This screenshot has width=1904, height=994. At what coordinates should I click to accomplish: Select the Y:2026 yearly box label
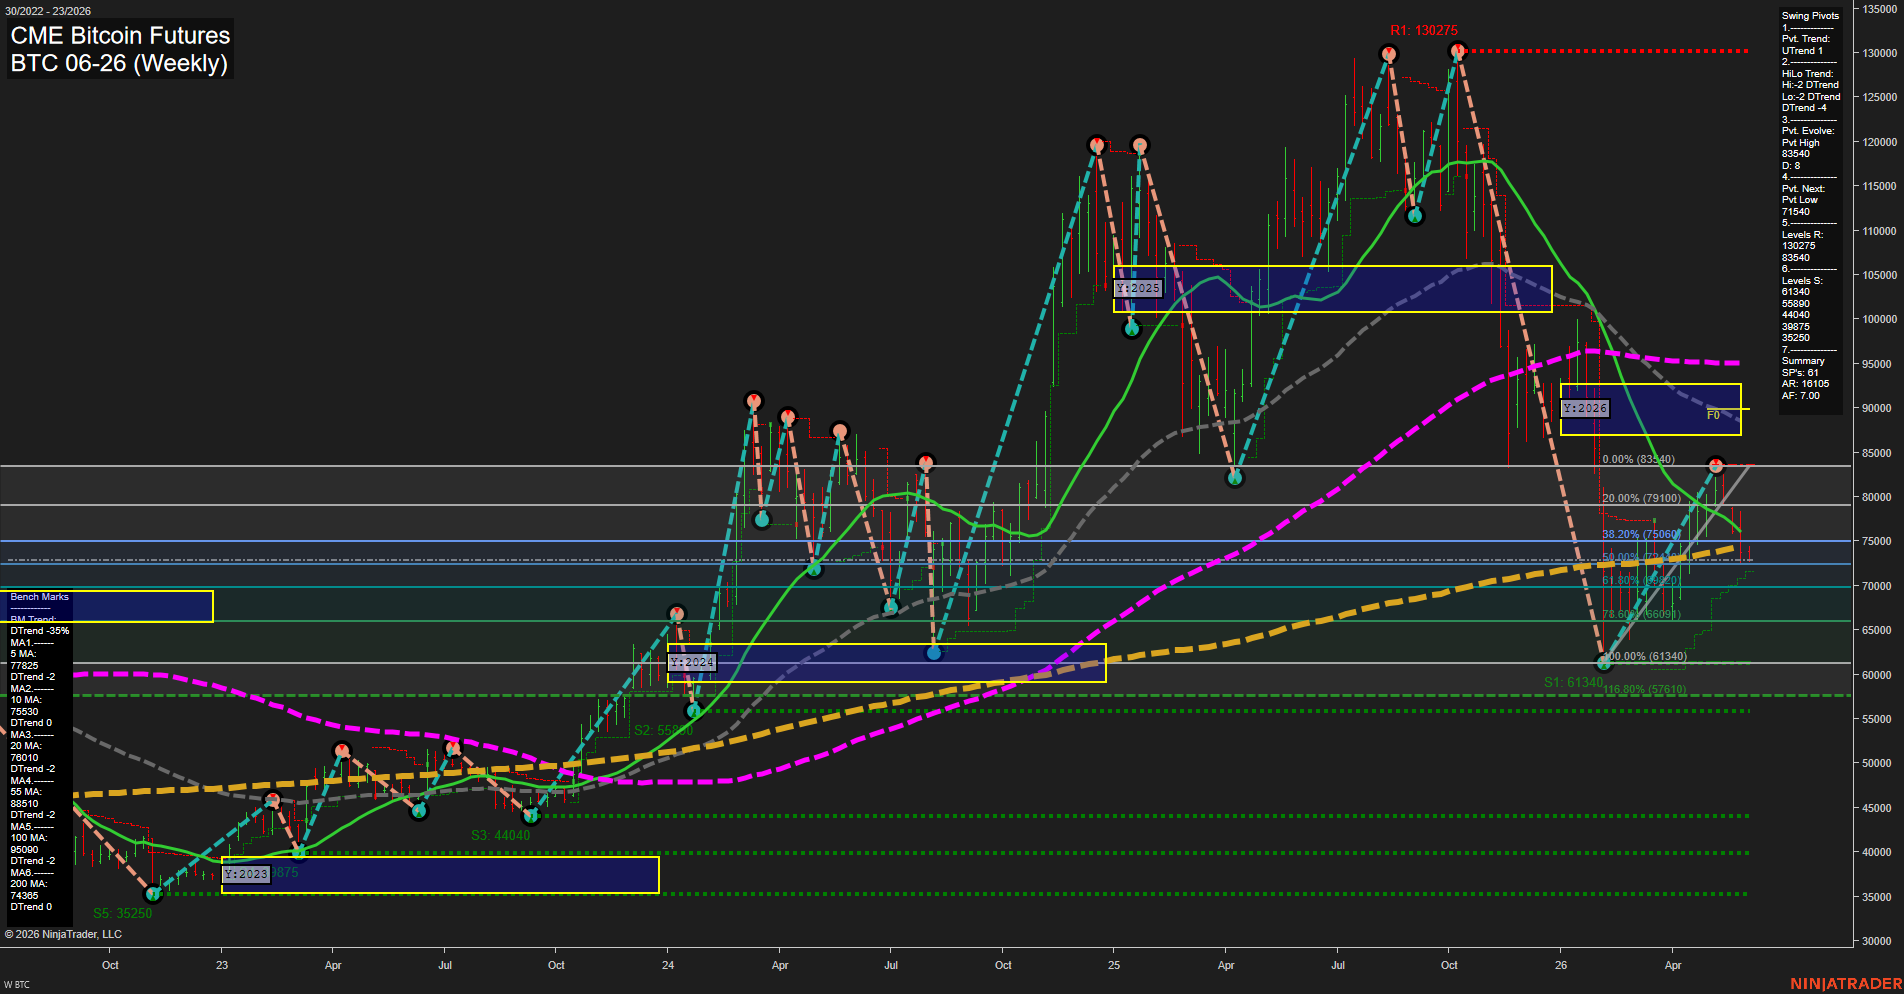(x=1585, y=409)
